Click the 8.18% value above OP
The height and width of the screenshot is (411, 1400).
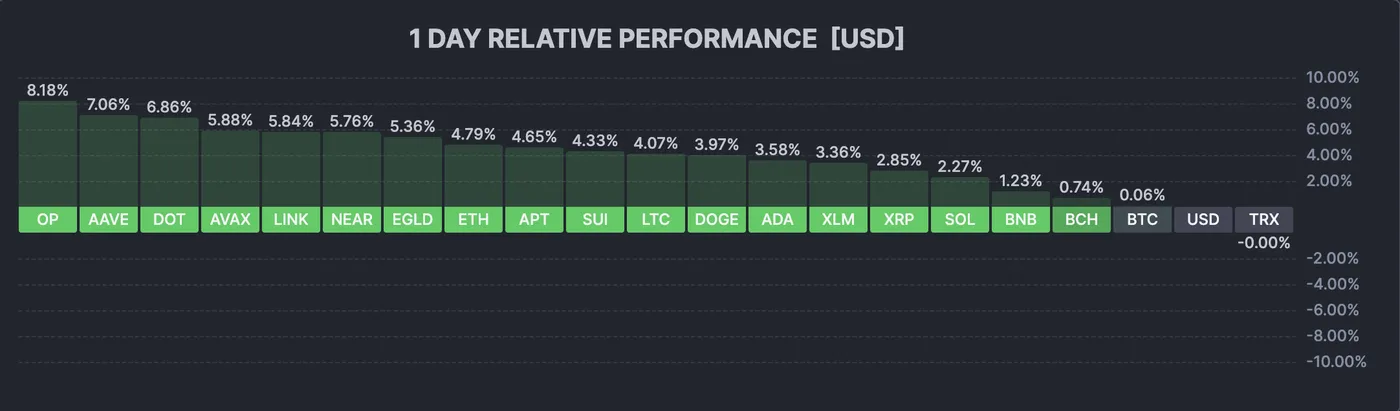pyautogui.click(x=47, y=90)
